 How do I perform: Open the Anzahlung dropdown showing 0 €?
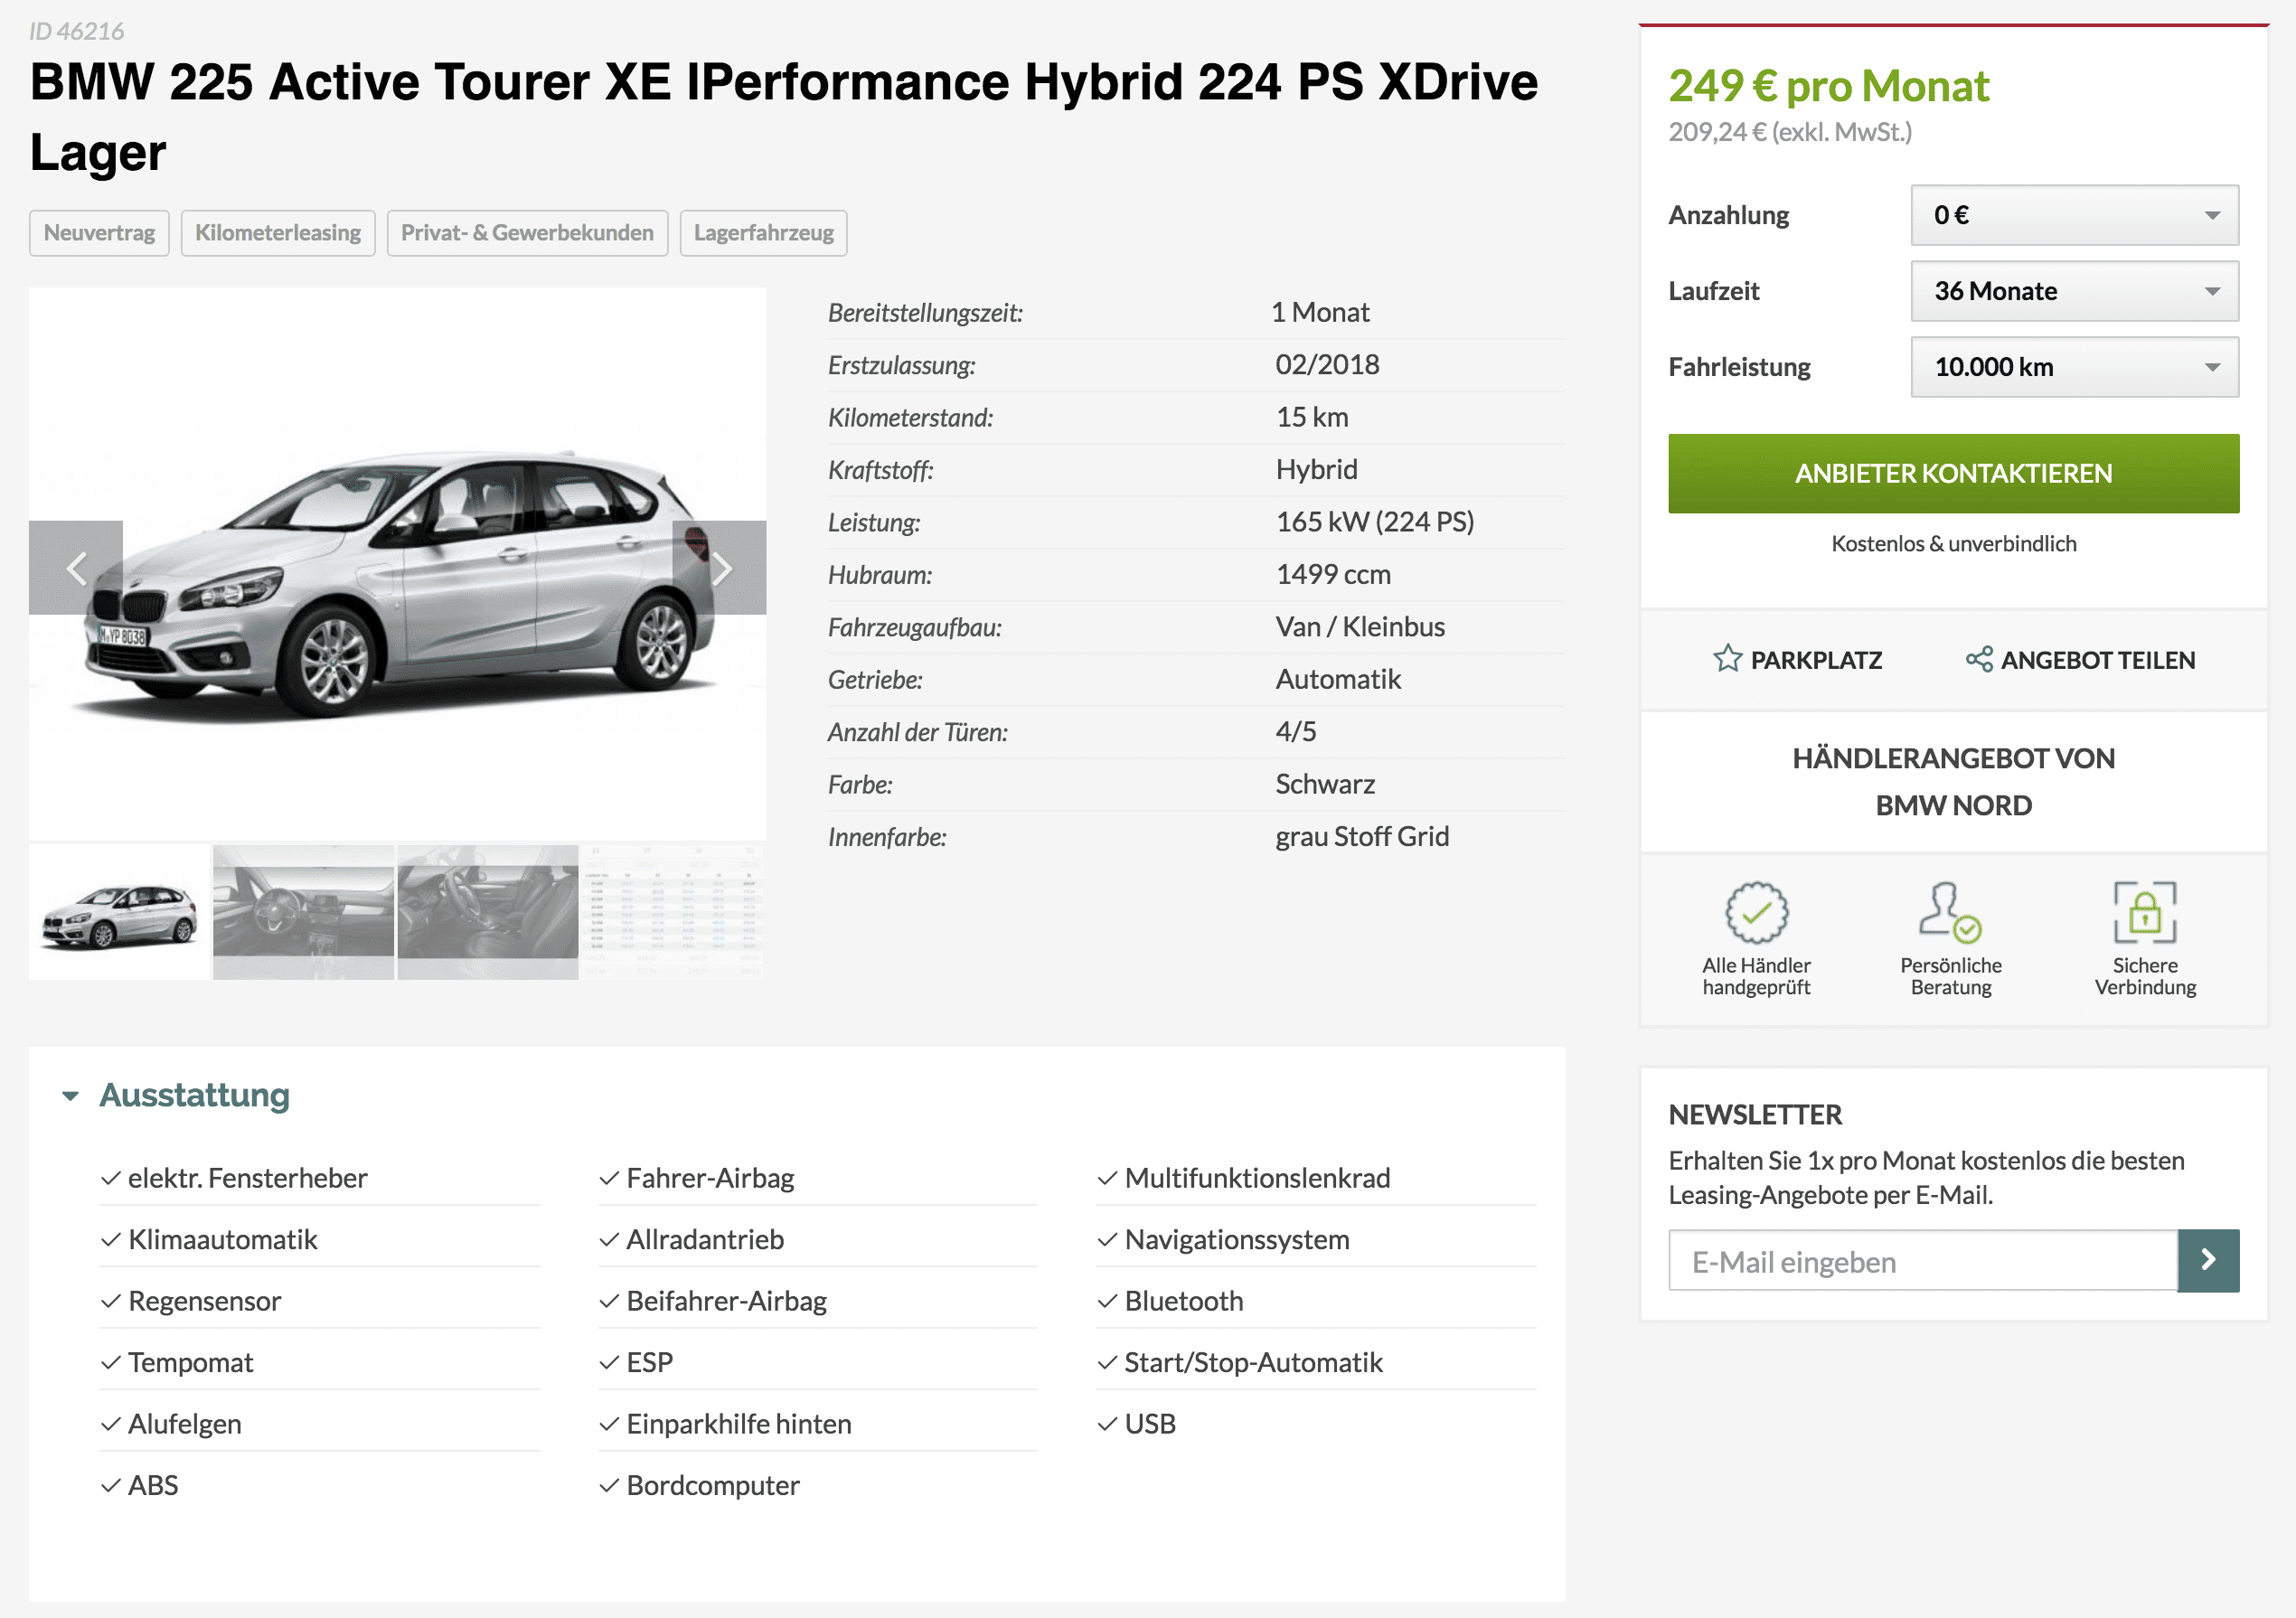pyautogui.click(x=2074, y=215)
